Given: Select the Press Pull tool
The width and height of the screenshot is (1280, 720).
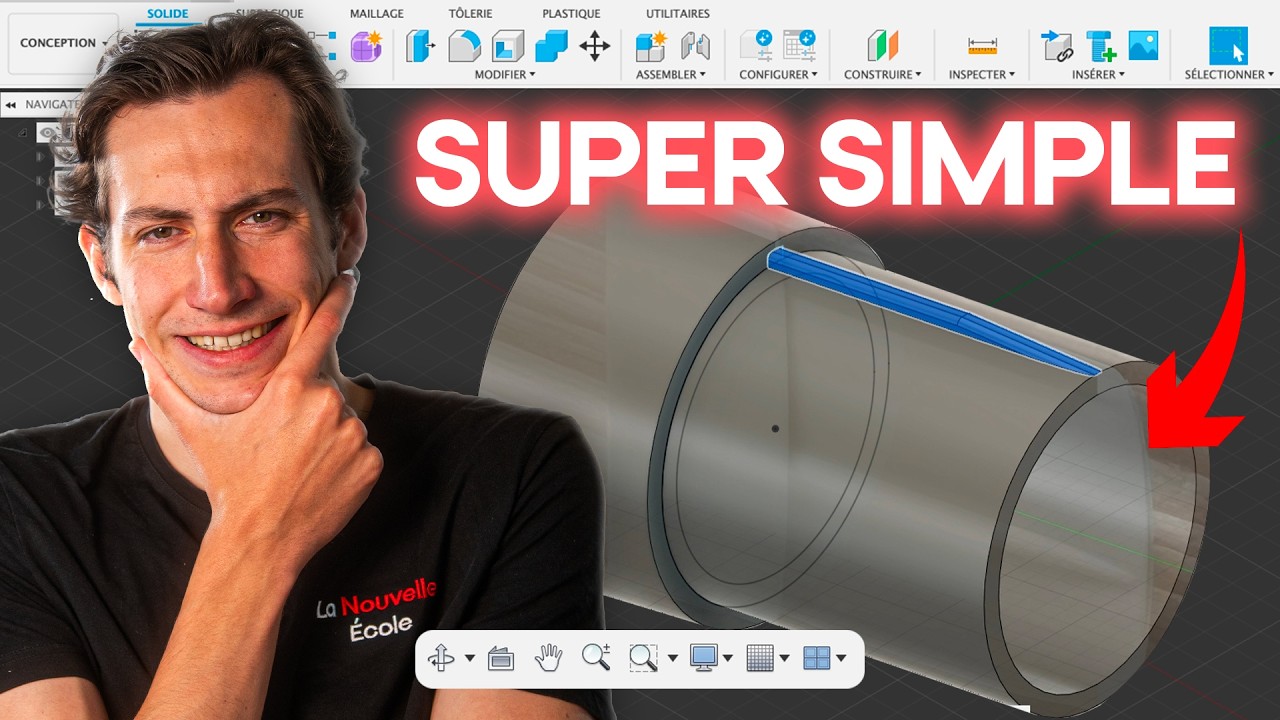Looking at the screenshot, I should (x=421, y=46).
